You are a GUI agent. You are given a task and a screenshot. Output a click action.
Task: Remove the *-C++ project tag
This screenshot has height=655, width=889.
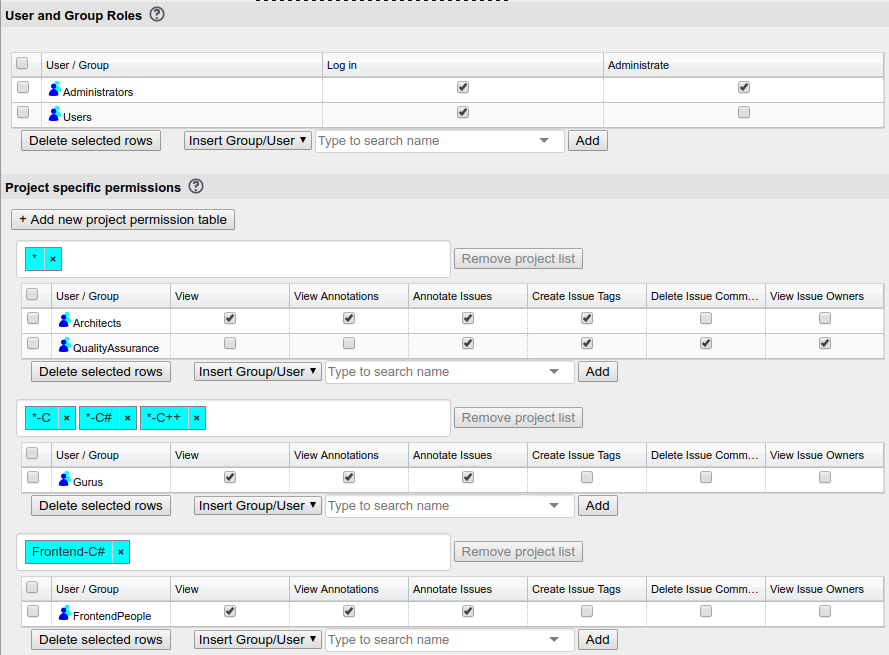point(197,418)
